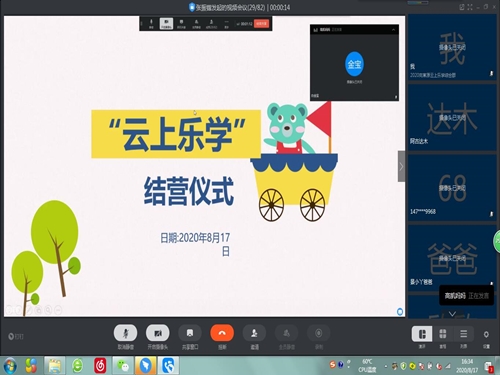
Task: Open meeting settings icon at bottom right
Action: (x=486, y=334)
